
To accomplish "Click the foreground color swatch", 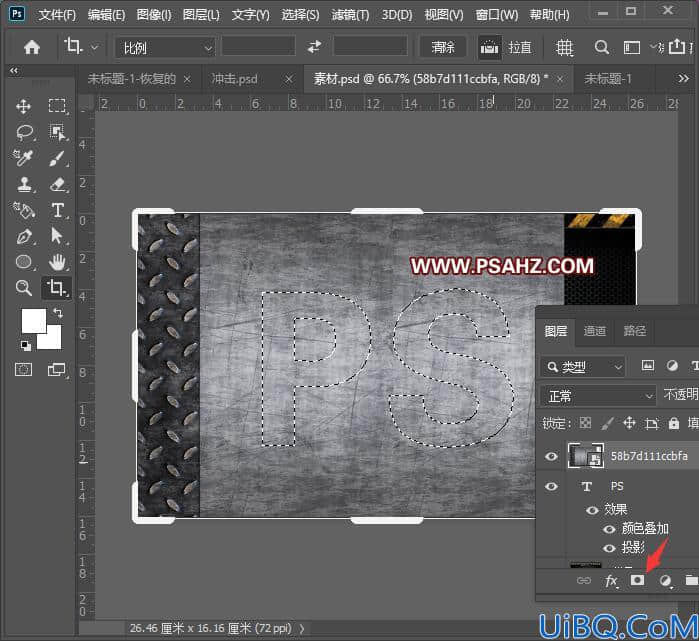I will 33,320.
